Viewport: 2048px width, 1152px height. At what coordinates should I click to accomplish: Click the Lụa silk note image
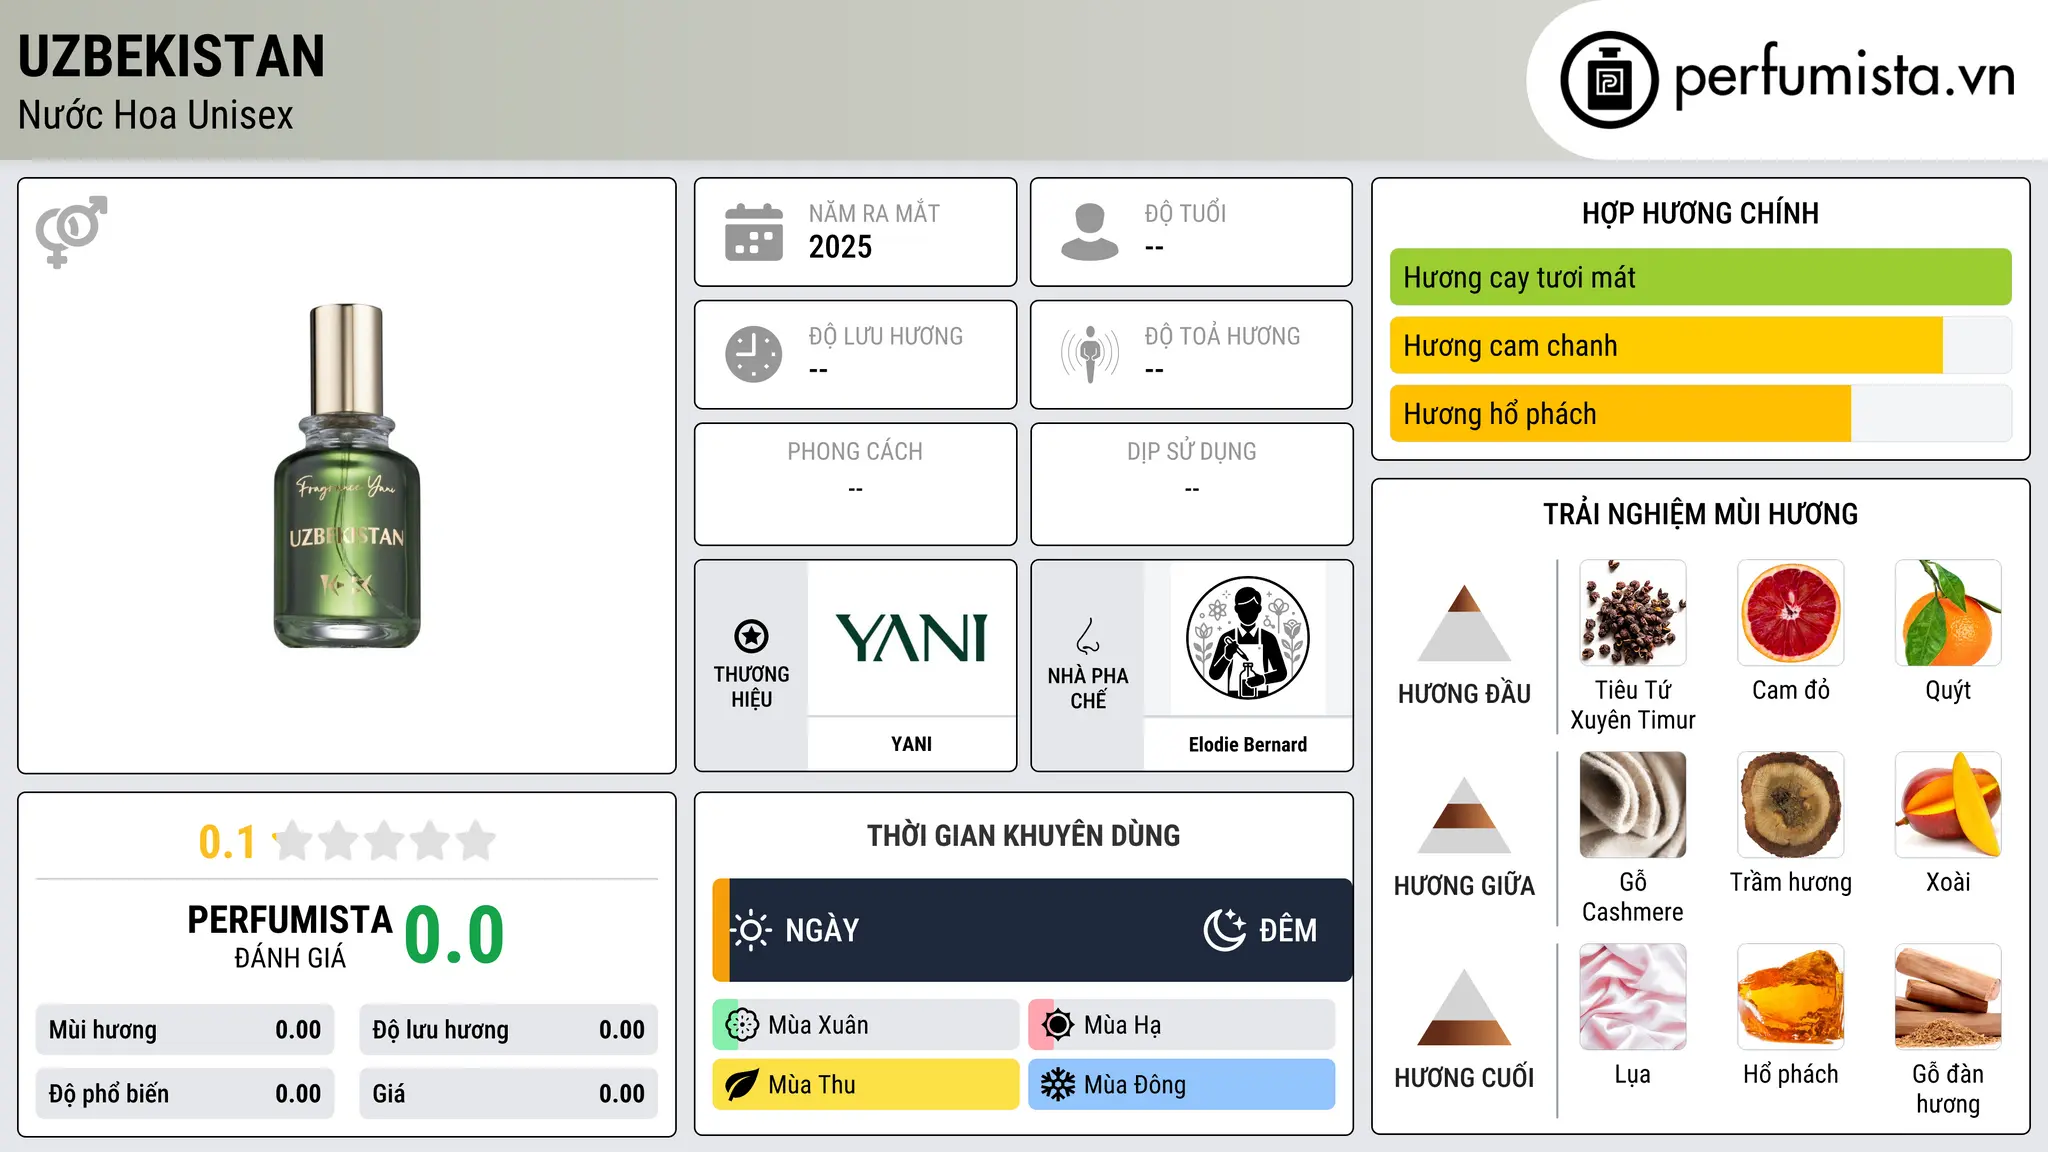1633,997
